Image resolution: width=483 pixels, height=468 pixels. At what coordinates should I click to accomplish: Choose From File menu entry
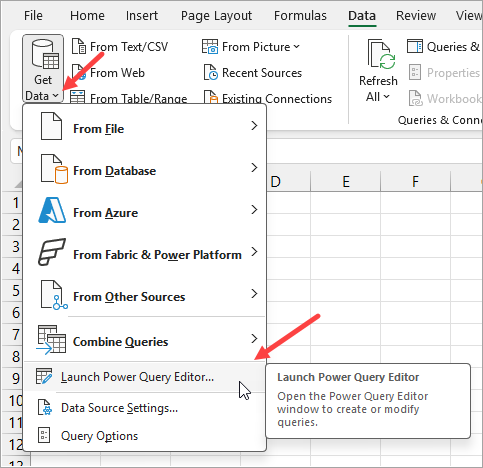click(x=145, y=126)
